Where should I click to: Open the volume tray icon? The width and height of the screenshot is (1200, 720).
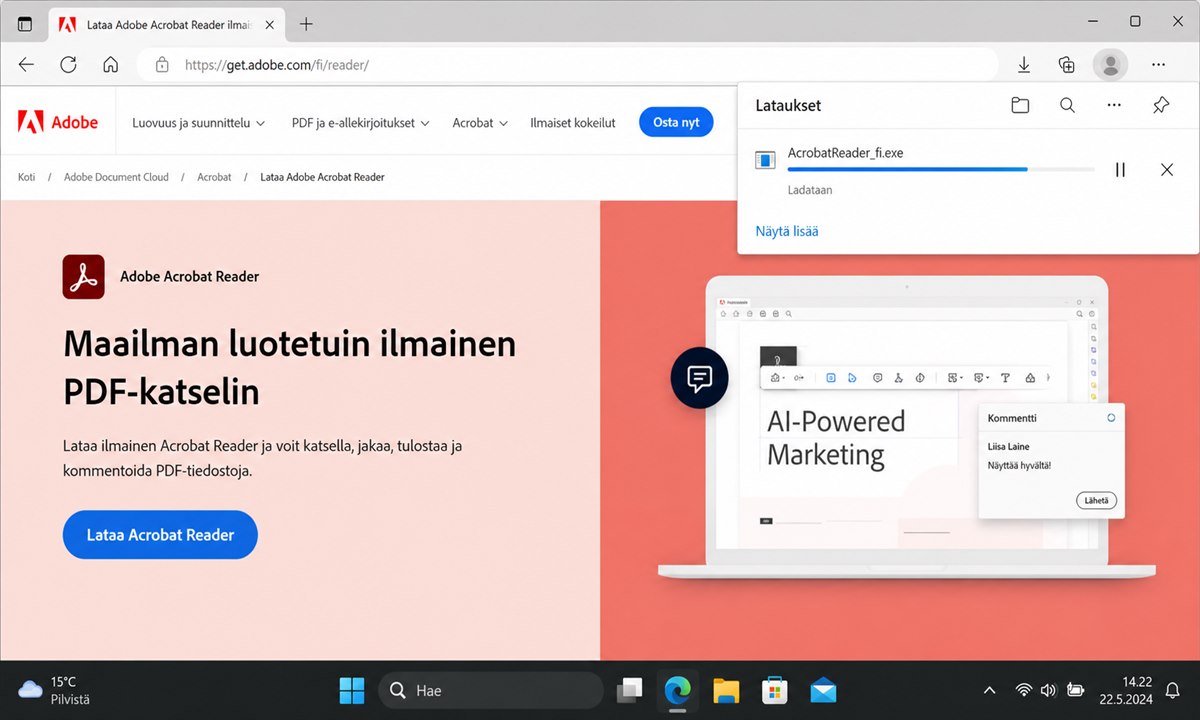[1049, 690]
